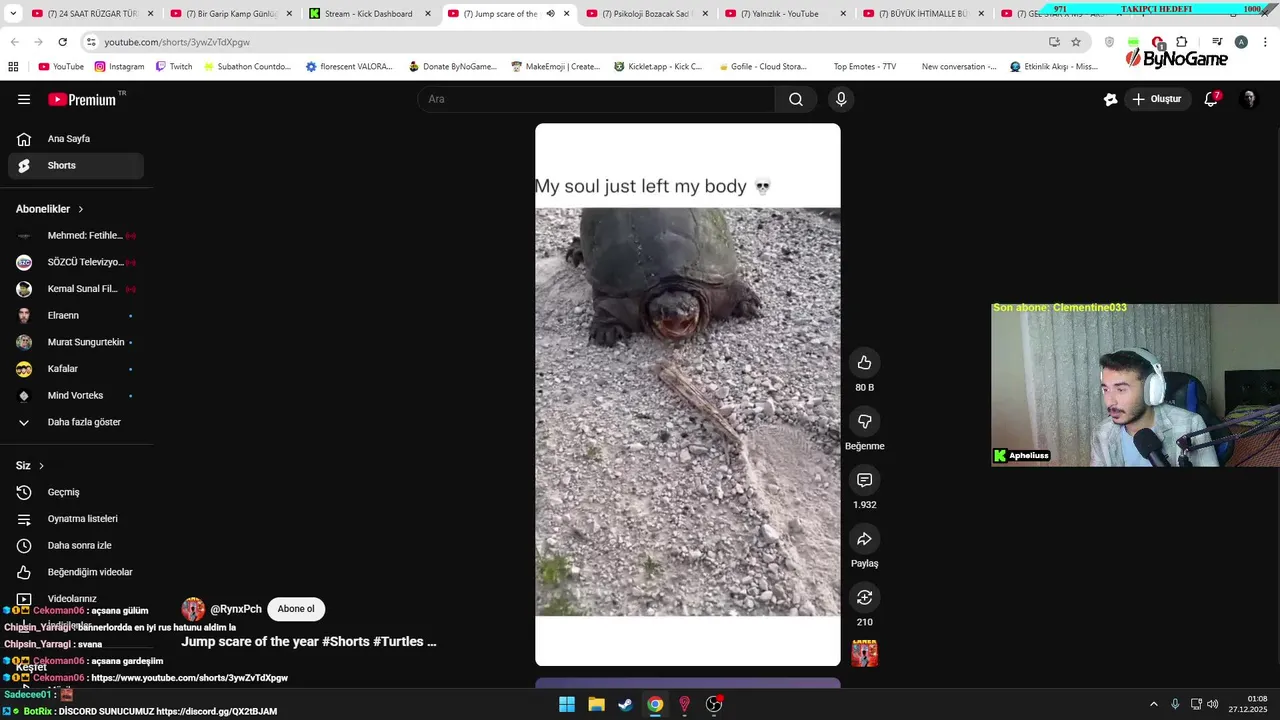Open the remix button showing 210
The height and width of the screenshot is (720, 1280).
click(865, 597)
